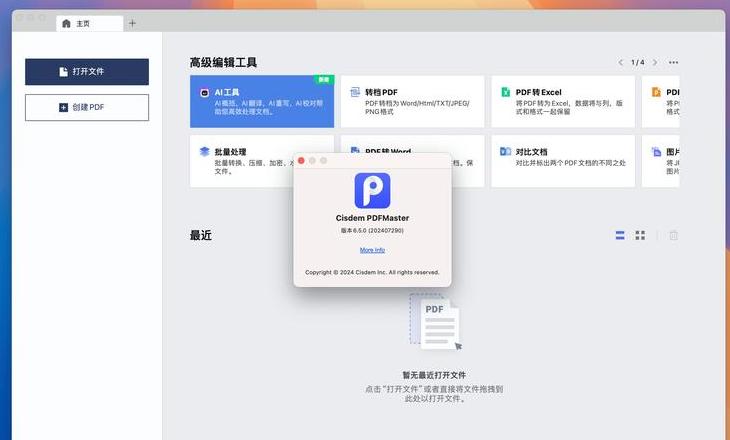
Task: Open the more options ellipsis menu
Action: pos(673,62)
